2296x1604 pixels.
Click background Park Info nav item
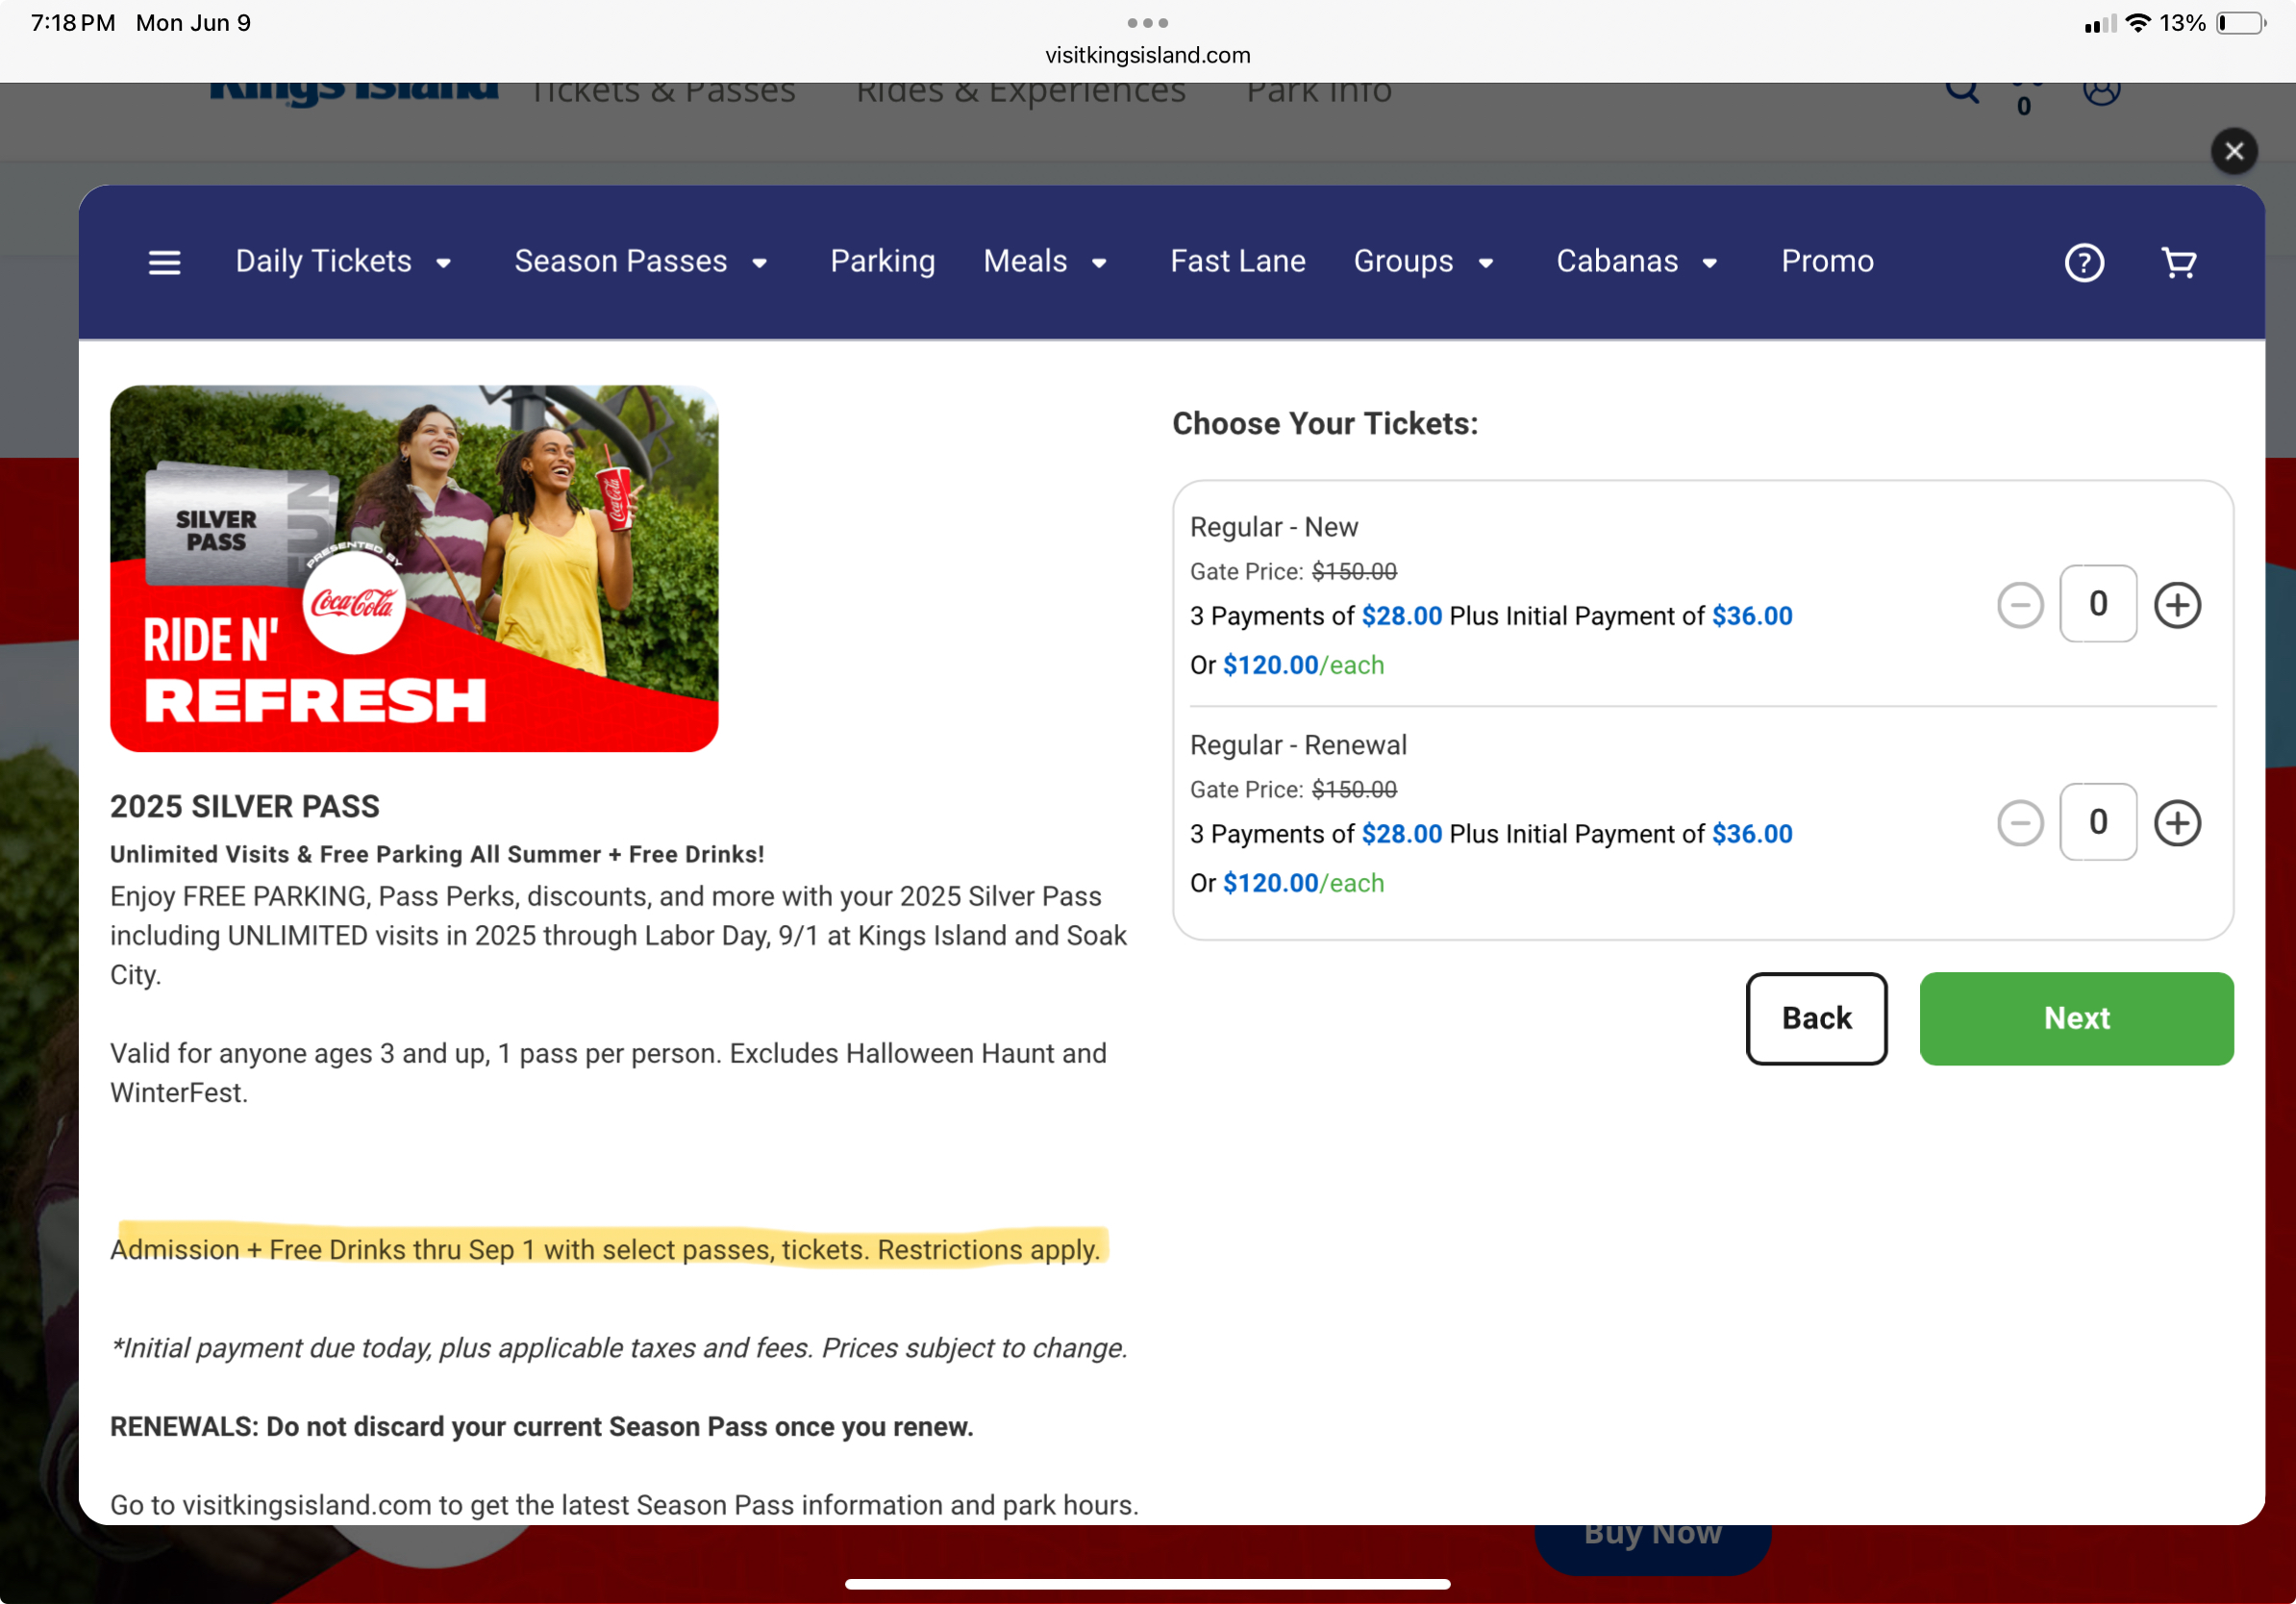(1319, 92)
